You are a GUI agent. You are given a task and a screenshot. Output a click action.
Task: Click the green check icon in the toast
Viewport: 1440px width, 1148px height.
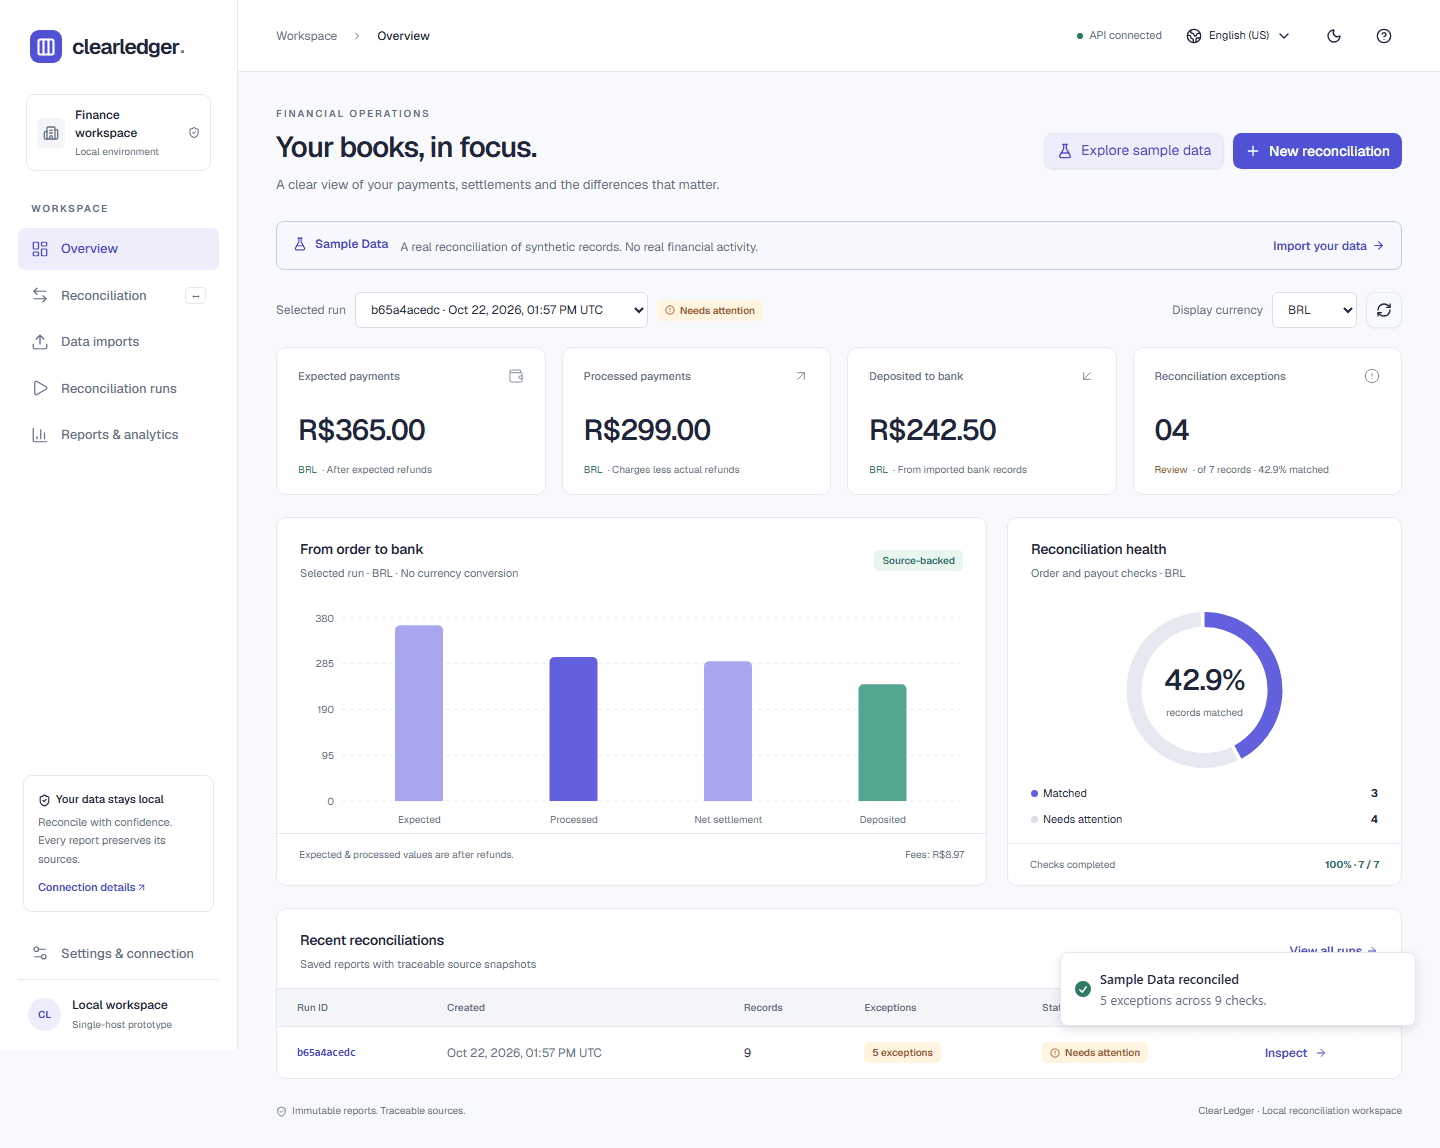[1083, 989]
